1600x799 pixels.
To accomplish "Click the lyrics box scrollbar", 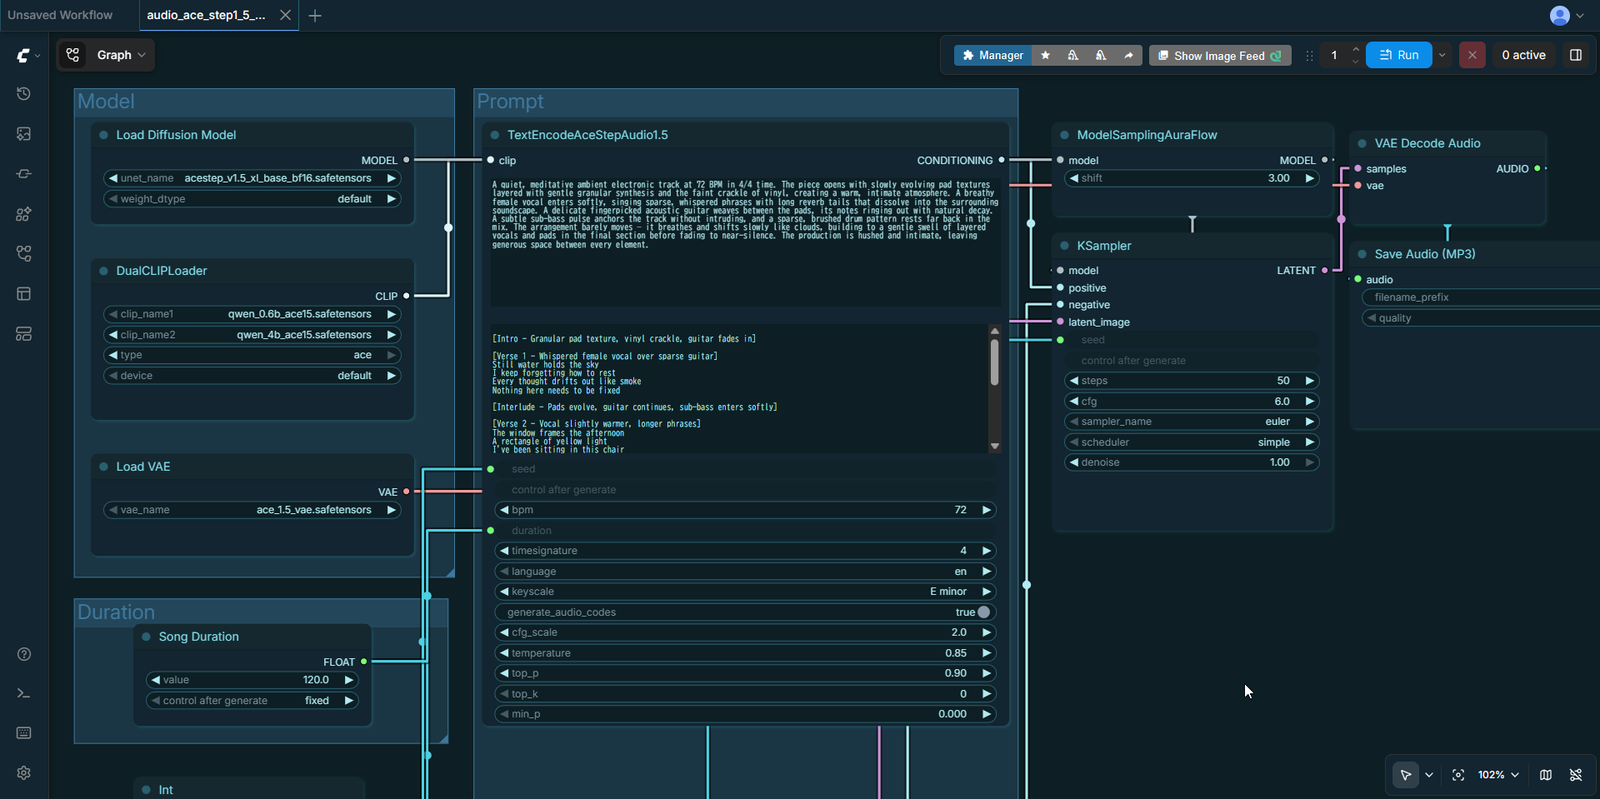I will 994,363.
